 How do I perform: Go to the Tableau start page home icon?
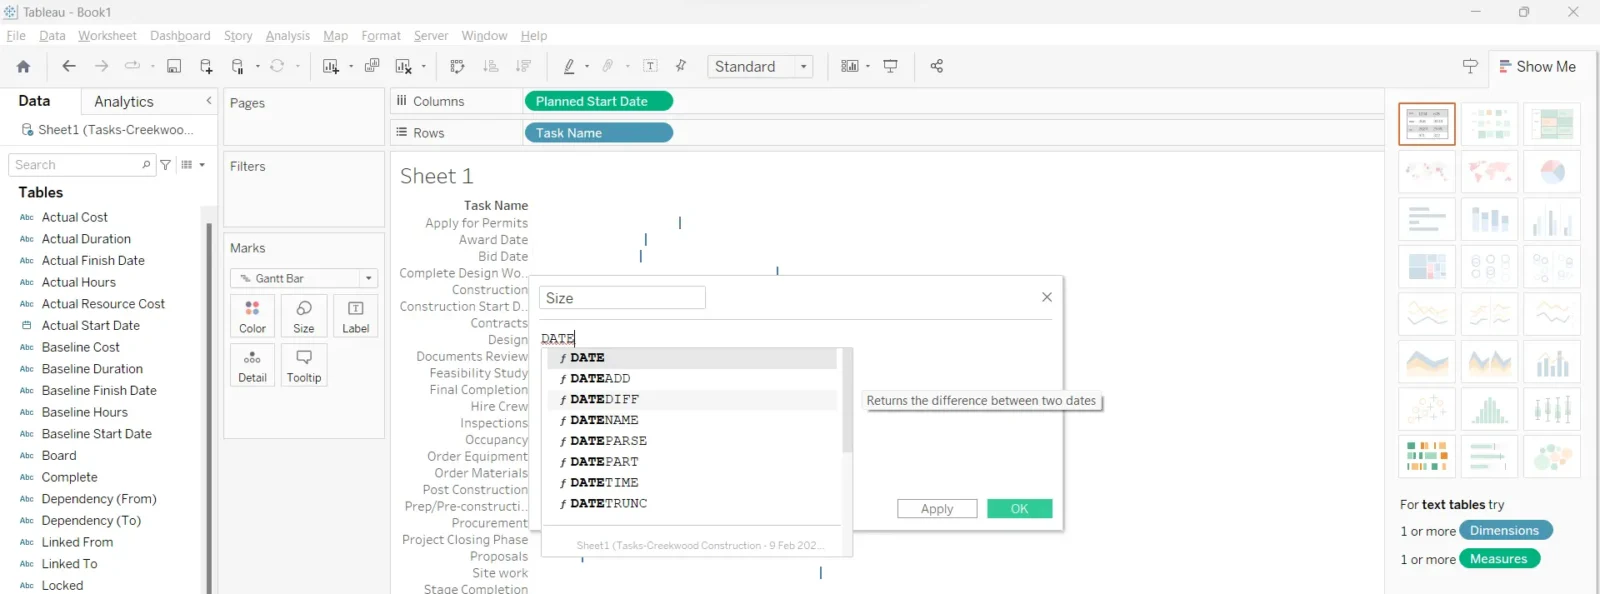[23, 66]
